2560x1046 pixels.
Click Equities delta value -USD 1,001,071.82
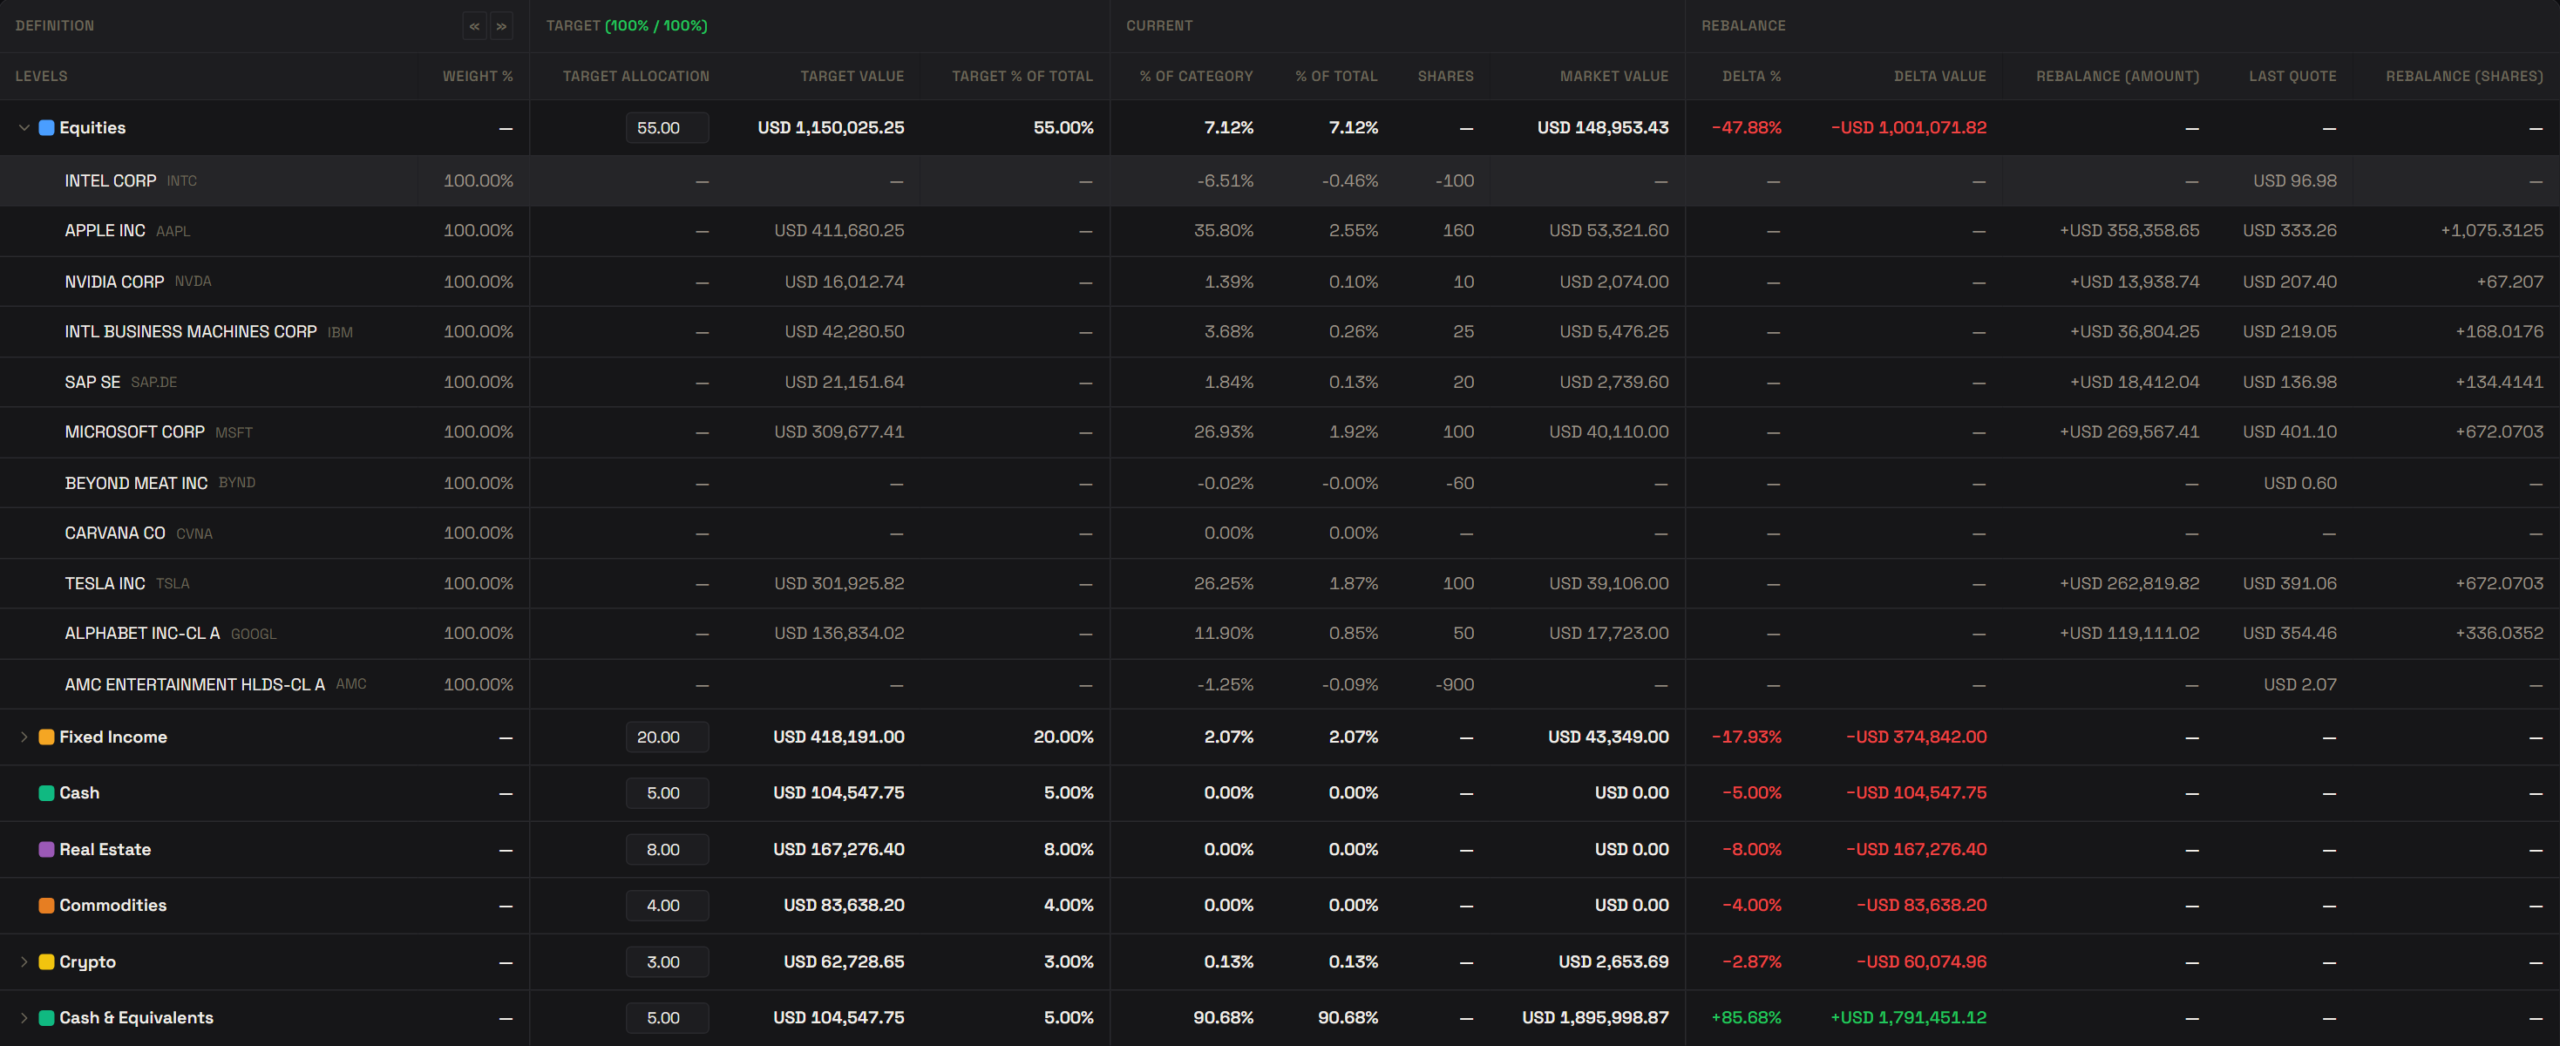tap(1908, 128)
